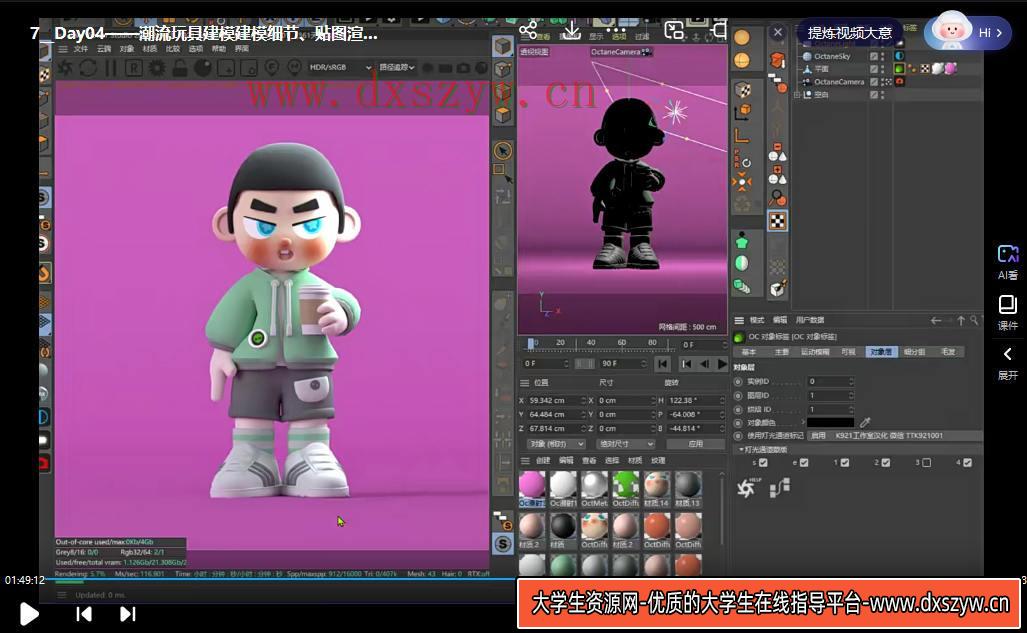The height and width of the screenshot is (633, 1027).
Task: Toggle the clay mode sphere icon
Action: coord(203,67)
